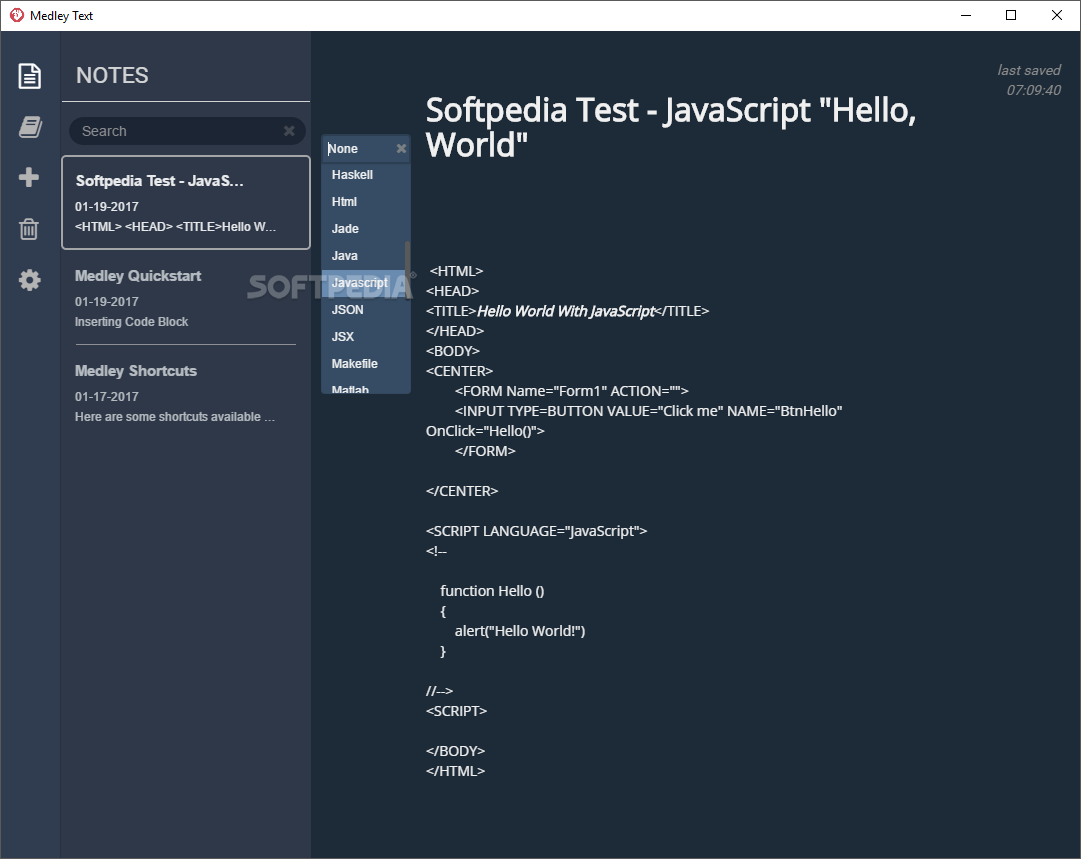Image resolution: width=1081 pixels, height=859 pixels.
Task: Choose JSON from the language list
Action: (365, 310)
